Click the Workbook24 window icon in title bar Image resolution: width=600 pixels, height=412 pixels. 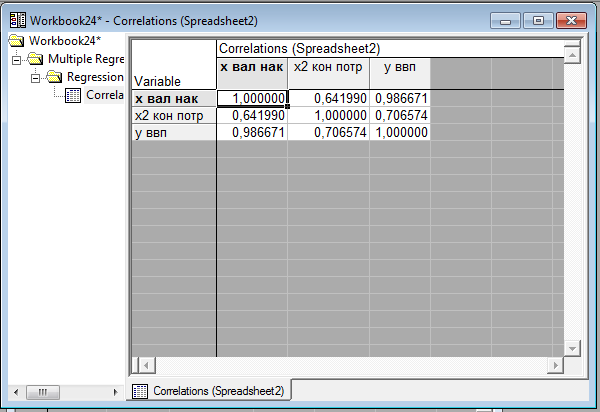(18, 20)
